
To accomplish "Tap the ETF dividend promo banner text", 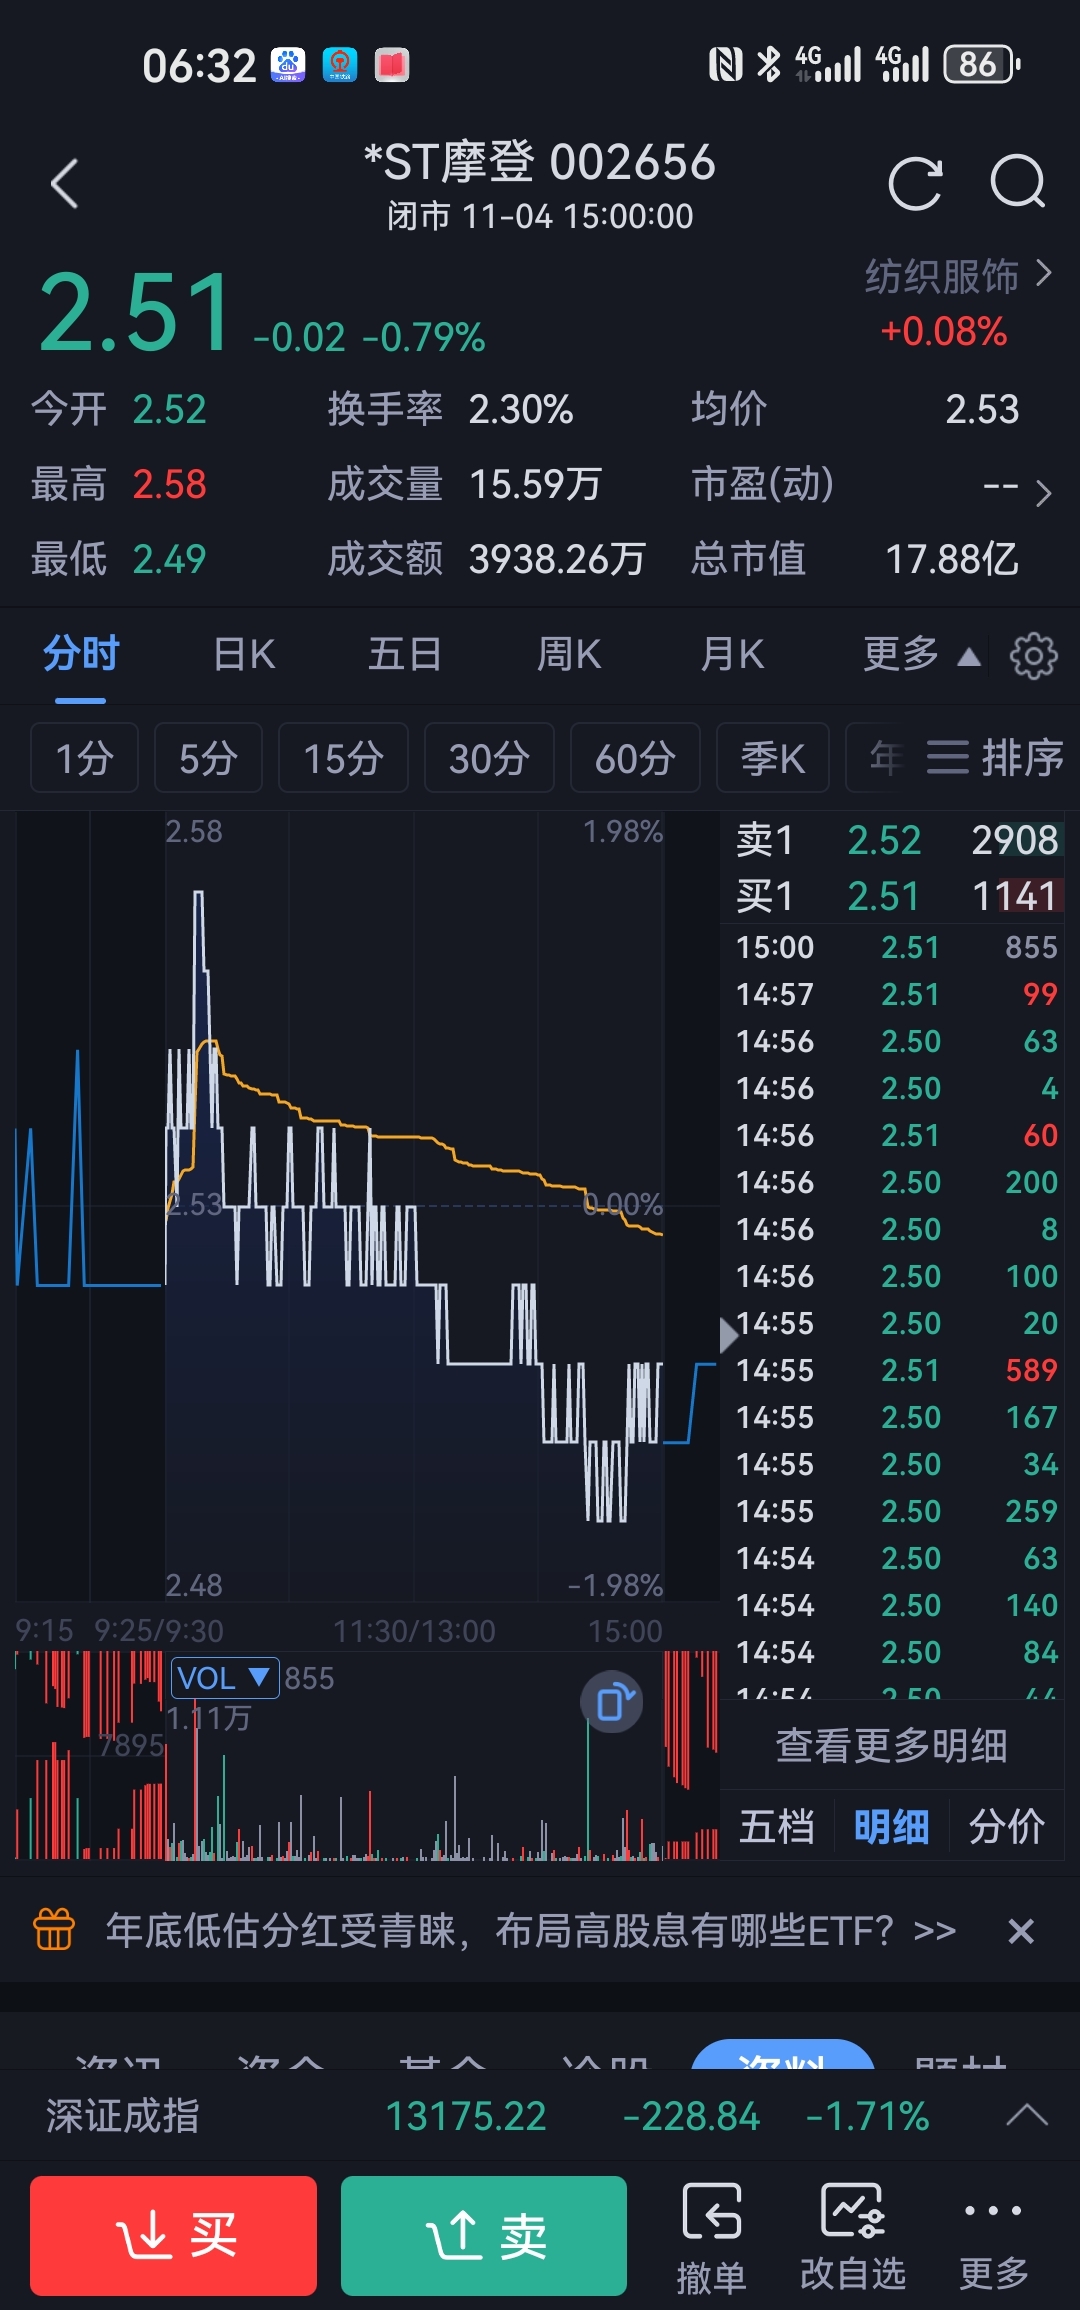I will [x=531, y=1930].
